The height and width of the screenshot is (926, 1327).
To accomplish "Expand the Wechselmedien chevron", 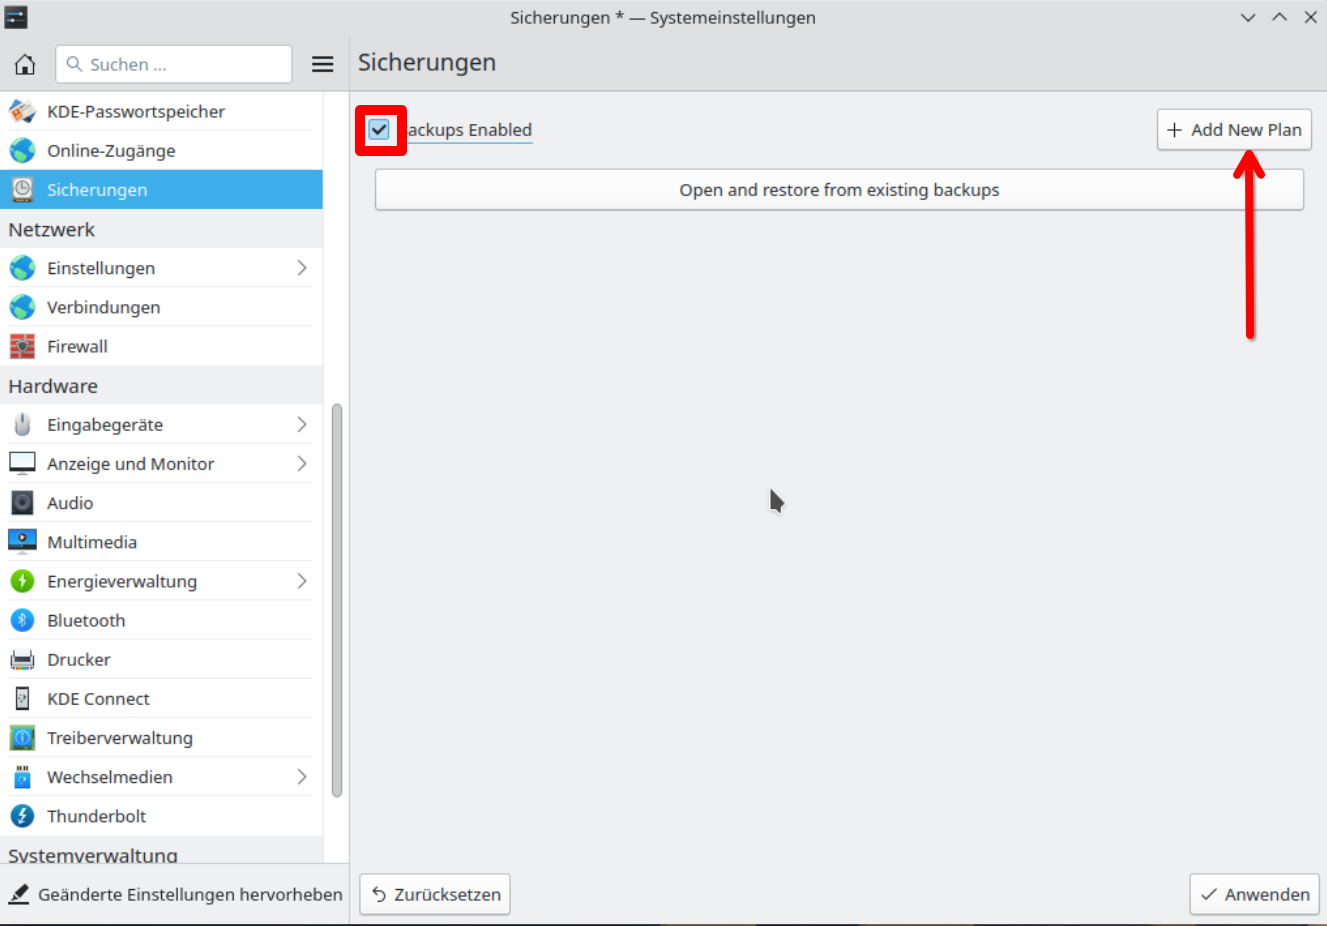I will pos(301,777).
